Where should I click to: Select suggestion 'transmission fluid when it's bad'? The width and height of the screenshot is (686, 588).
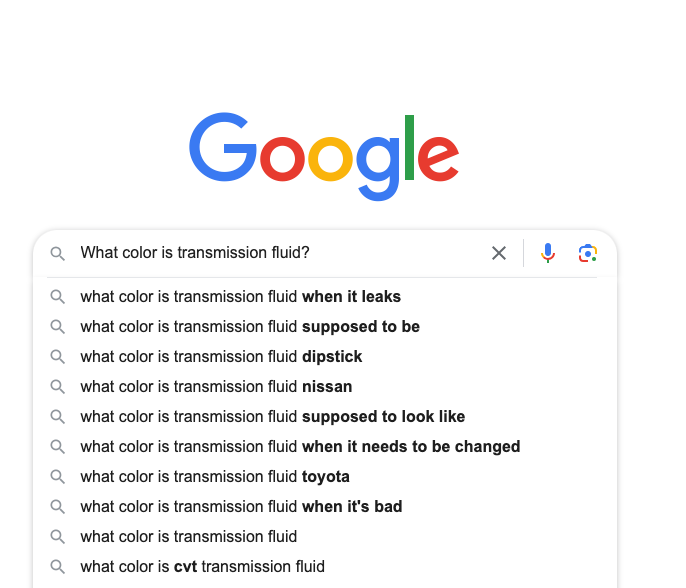325,507
